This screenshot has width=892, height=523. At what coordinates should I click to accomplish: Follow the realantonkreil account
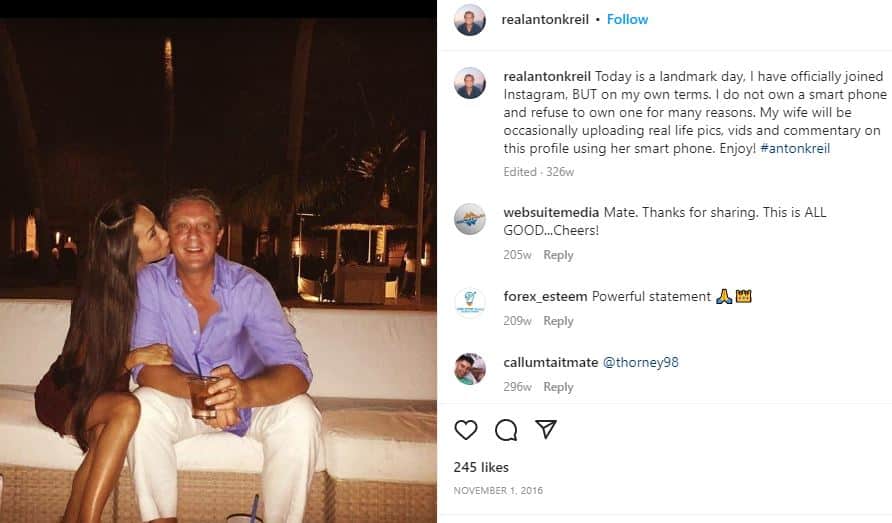[627, 19]
